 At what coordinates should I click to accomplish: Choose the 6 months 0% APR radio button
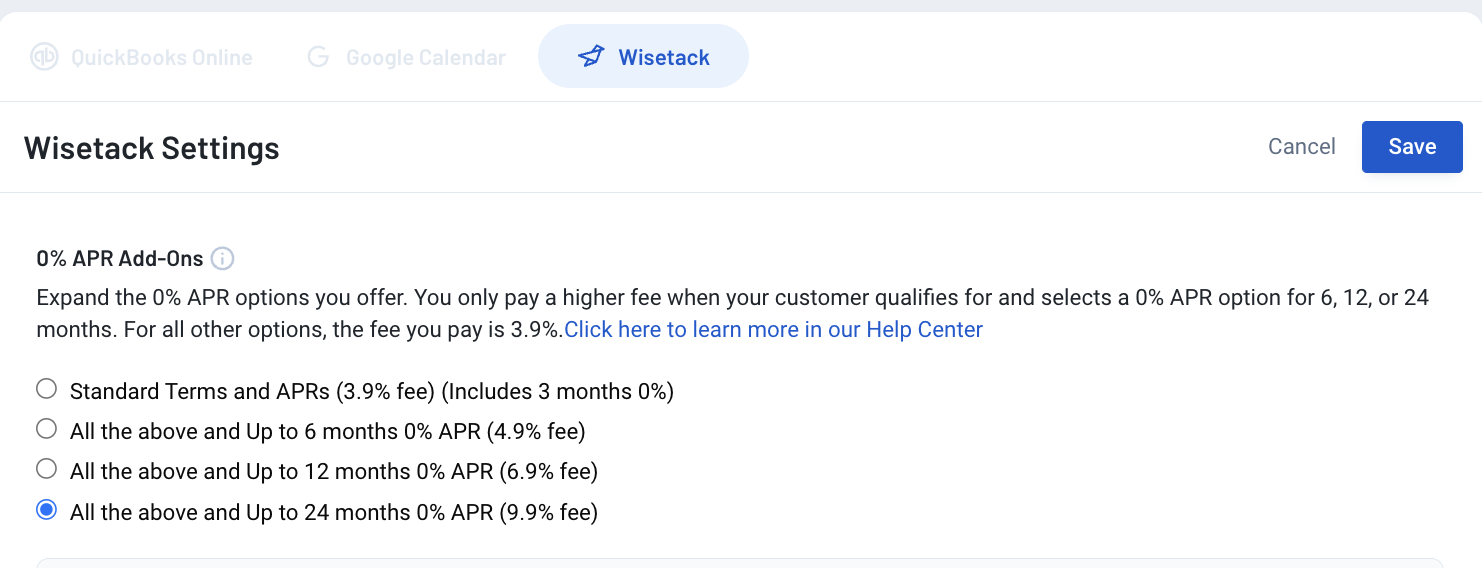(46, 429)
